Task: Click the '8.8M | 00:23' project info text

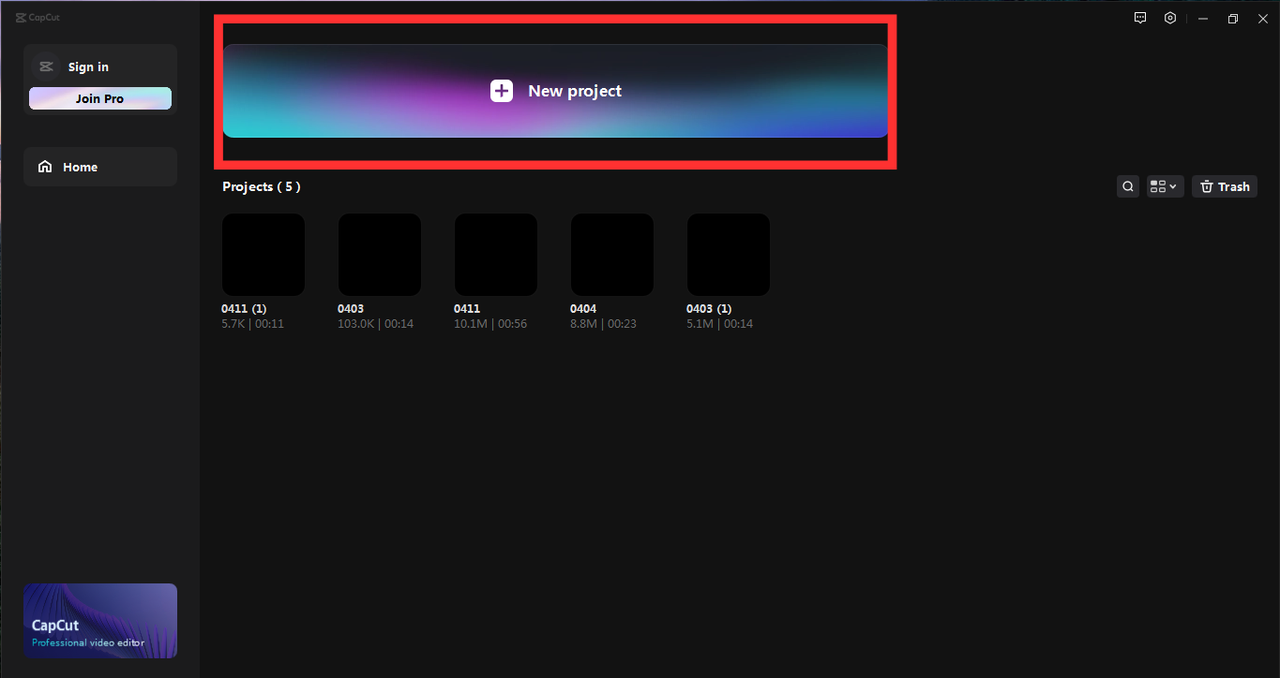Action: (x=603, y=324)
